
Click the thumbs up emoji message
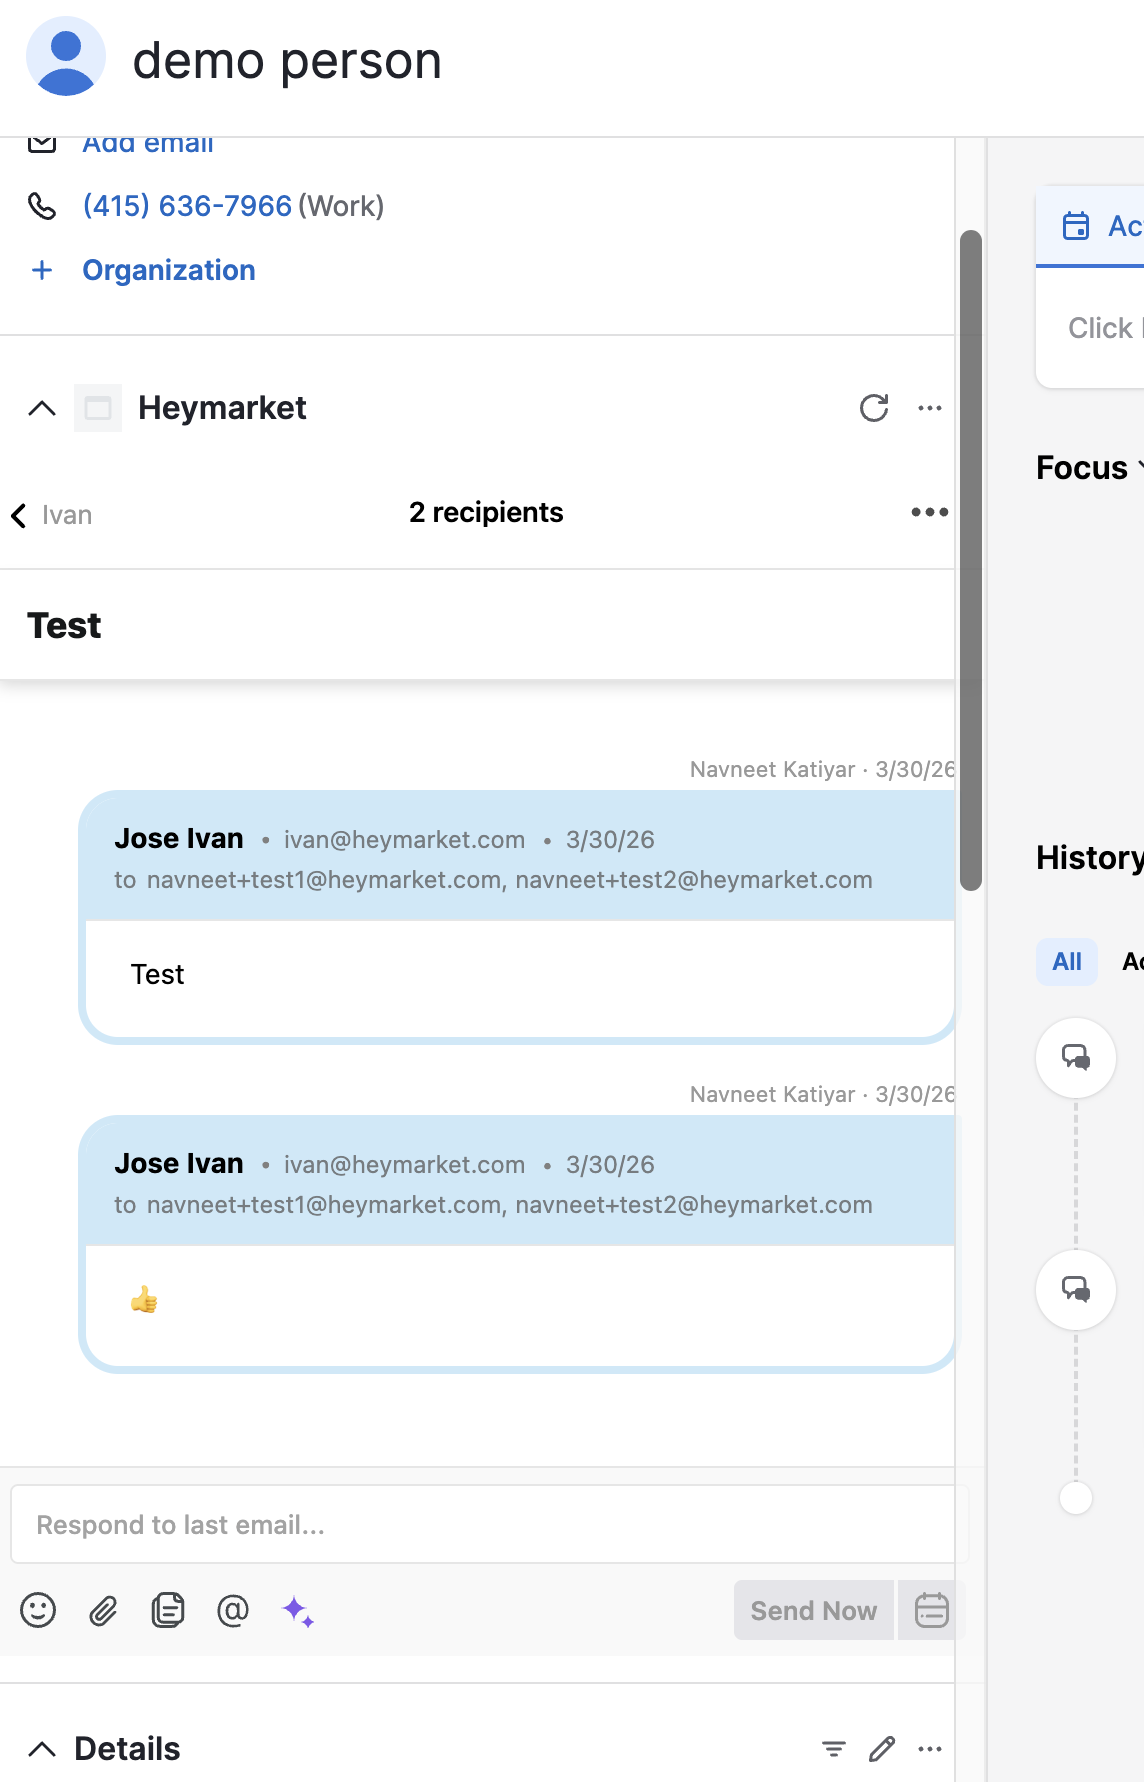(x=144, y=1300)
